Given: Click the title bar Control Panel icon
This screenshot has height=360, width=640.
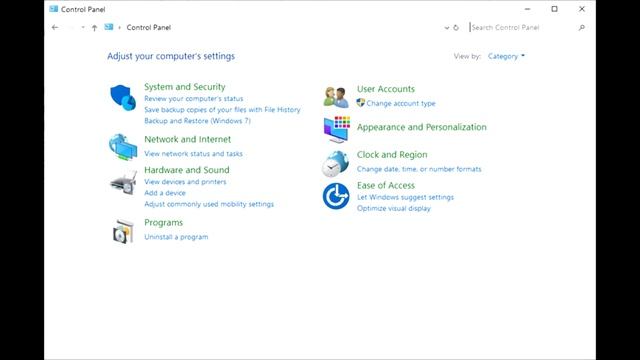Looking at the screenshot, I should tap(53, 9).
